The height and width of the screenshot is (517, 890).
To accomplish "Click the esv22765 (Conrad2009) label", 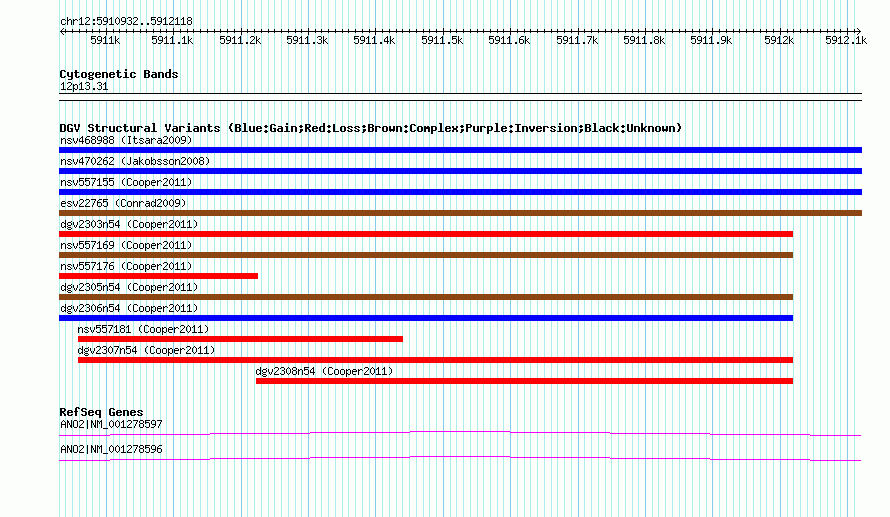I will tap(123, 203).
